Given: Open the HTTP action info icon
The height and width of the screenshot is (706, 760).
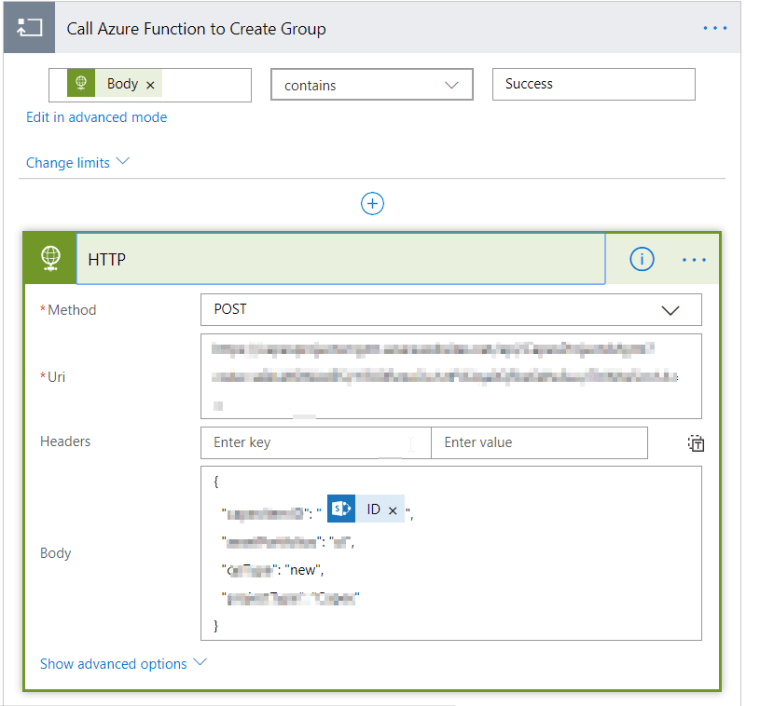Looking at the screenshot, I should tap(642, 259).
